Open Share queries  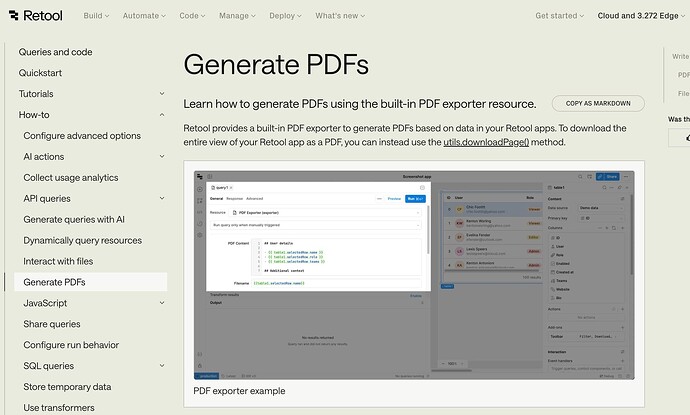click(x=52, y=324)
